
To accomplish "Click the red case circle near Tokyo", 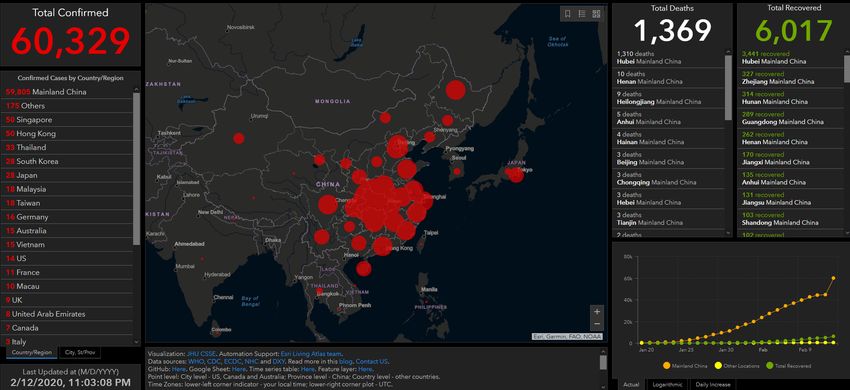I will click(x=516, y=175).
